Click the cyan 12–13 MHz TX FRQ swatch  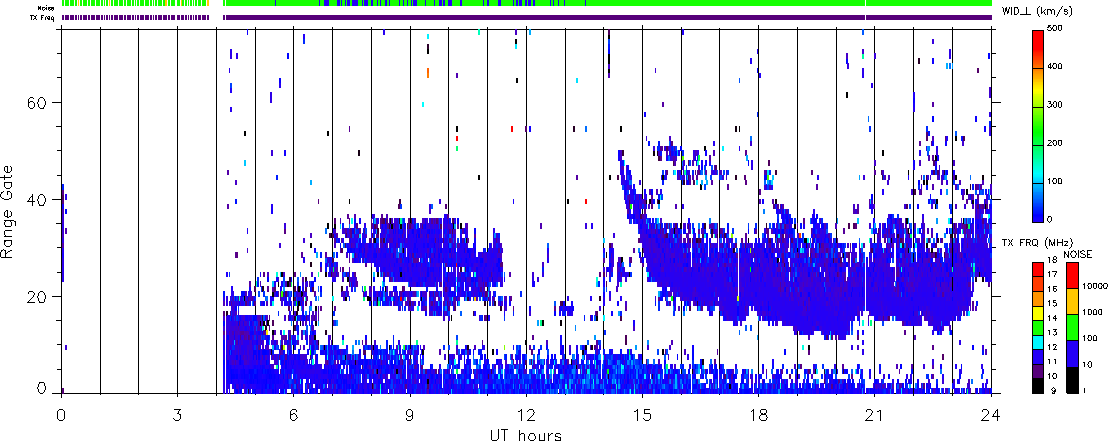tap(1039, 341)
